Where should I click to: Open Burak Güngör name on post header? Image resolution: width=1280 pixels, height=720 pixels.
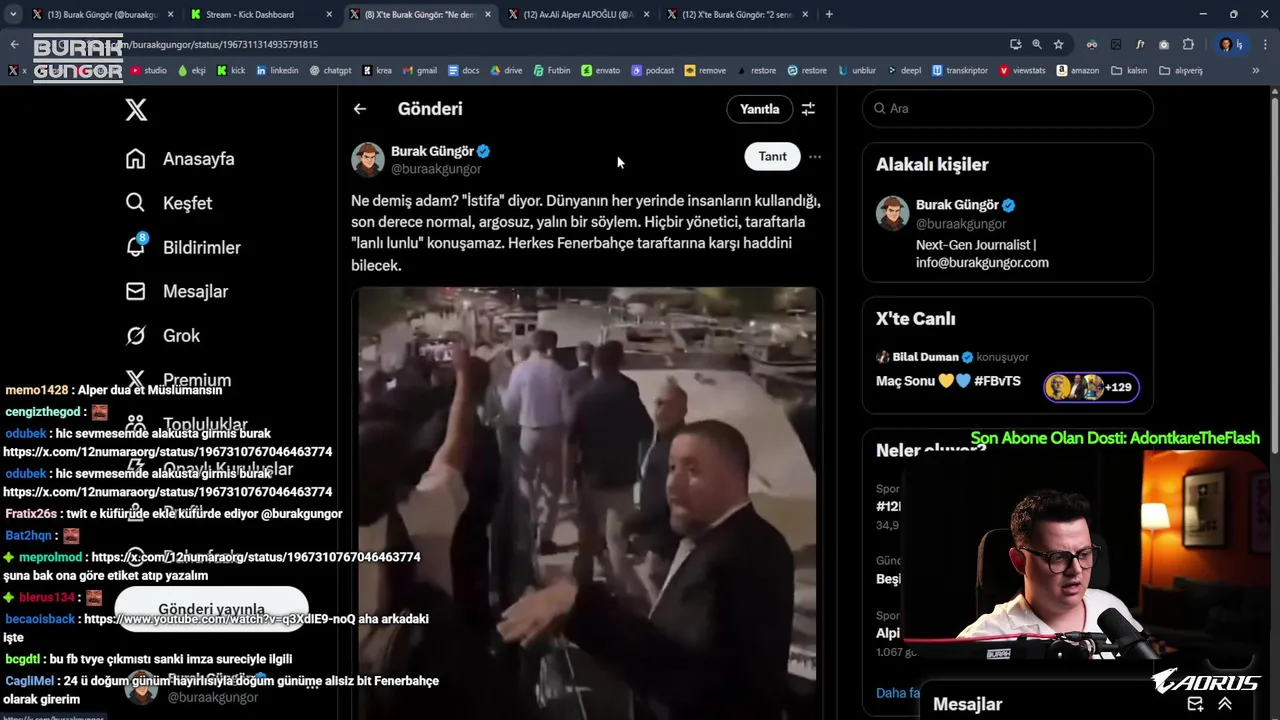[432, 151]
